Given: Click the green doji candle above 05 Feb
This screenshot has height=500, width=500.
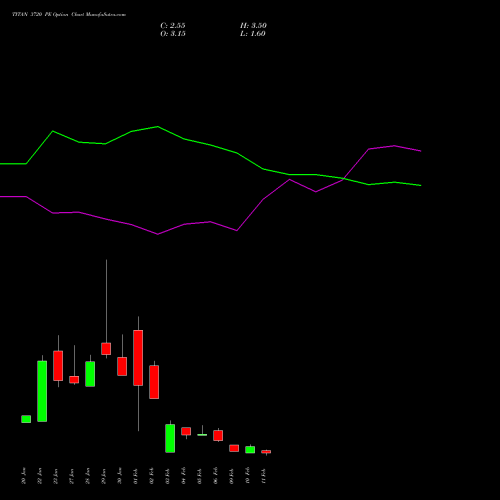Looking at the screenshot, I should tap(202, 435).
